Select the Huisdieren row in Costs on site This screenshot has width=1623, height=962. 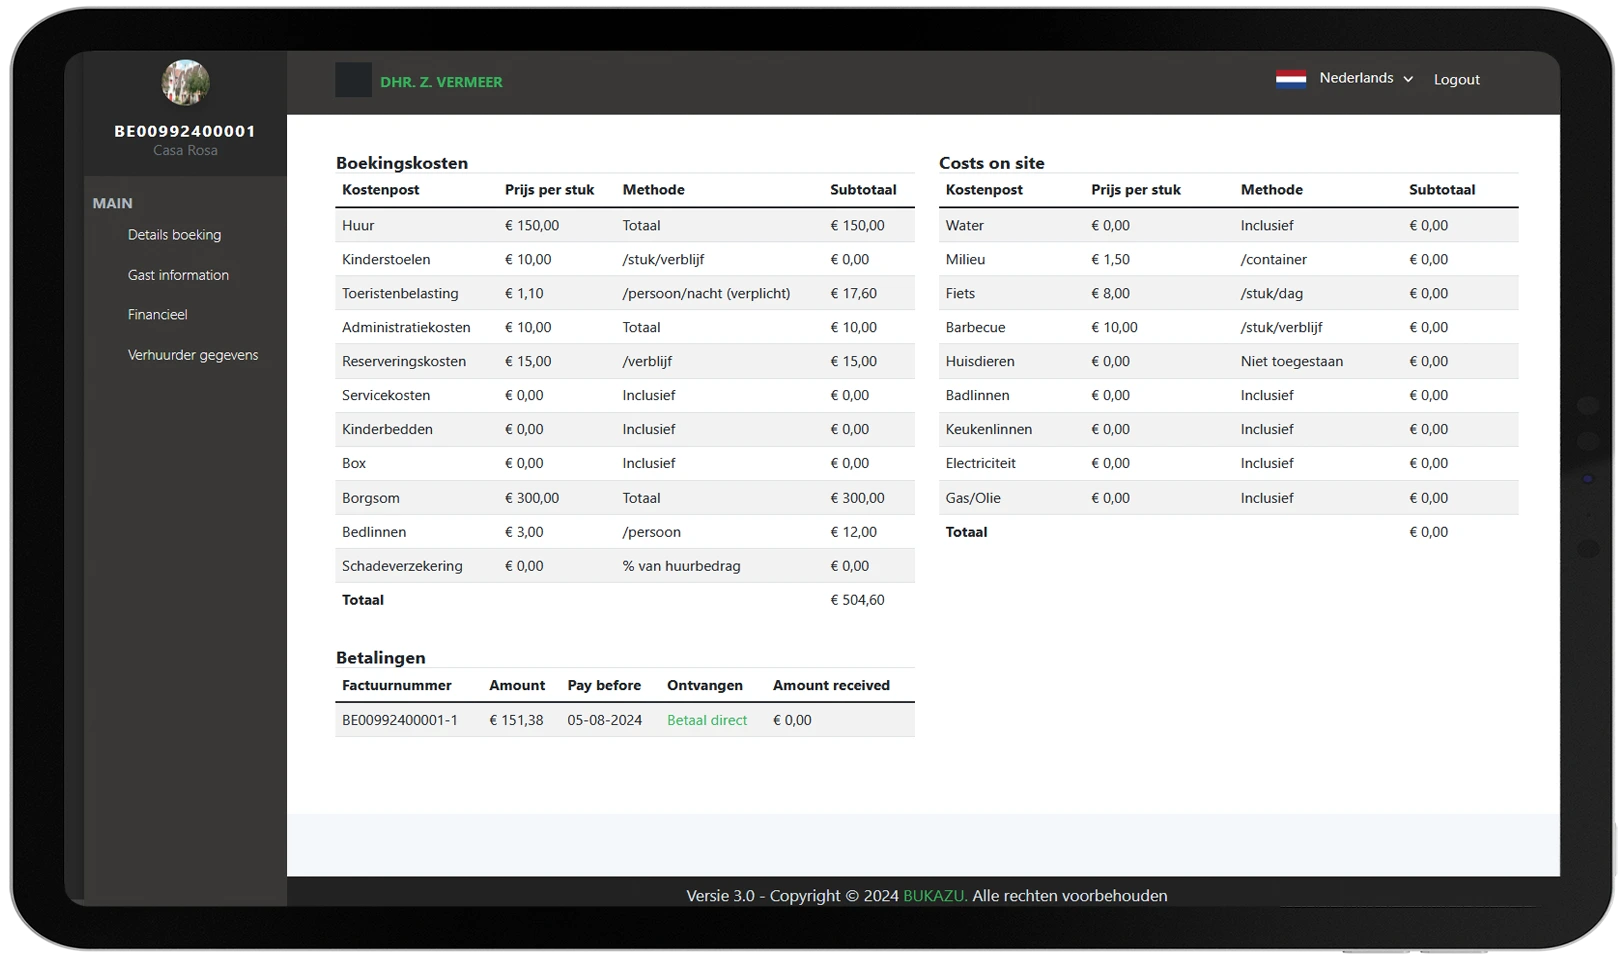[x=1227, y=361]
